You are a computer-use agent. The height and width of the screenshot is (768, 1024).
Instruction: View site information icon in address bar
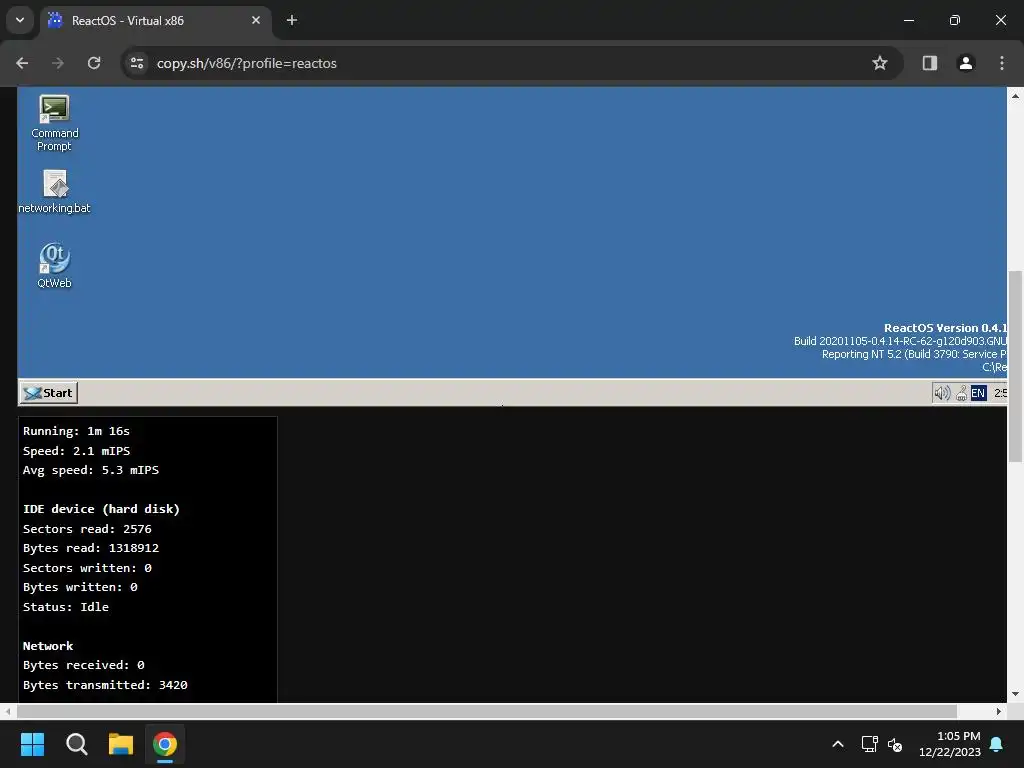coord(137,63)
